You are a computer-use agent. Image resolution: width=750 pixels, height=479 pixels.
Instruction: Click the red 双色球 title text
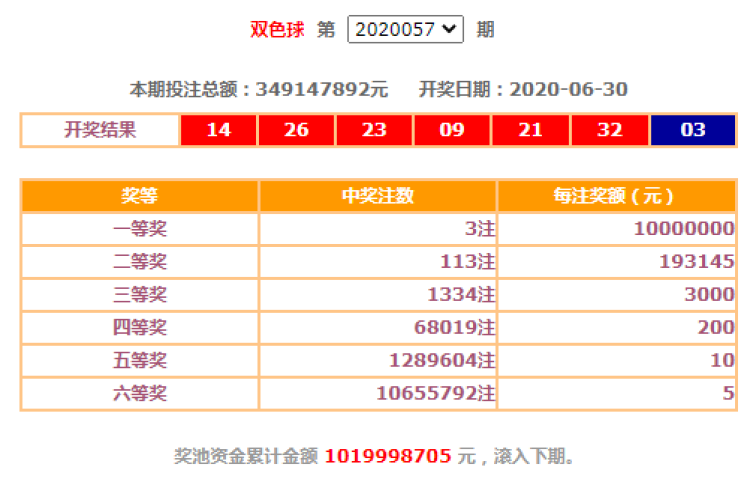(278, 29)
